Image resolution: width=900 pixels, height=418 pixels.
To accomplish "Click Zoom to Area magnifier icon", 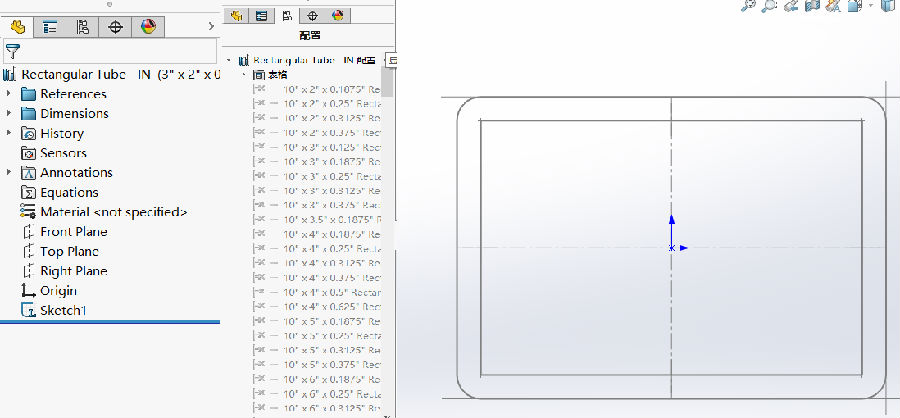I will click(769, 6).
